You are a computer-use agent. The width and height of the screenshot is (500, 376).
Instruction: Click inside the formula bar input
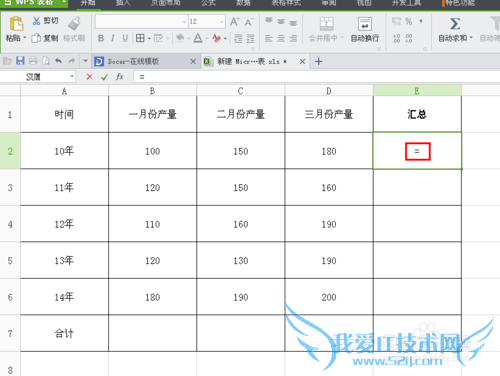pos(317,77)
